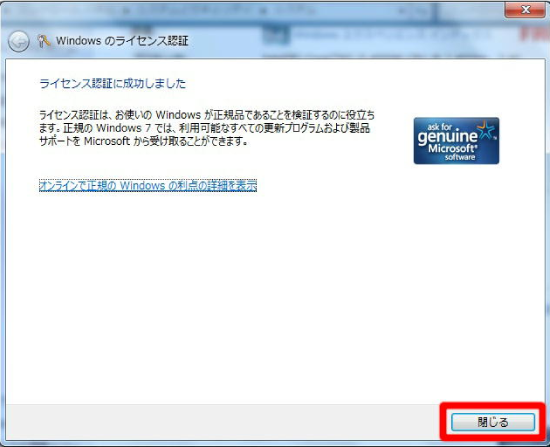
Task: Click the ask for genuine Microsoft badge
Action: pyautogui.click(x=456, y=141)
